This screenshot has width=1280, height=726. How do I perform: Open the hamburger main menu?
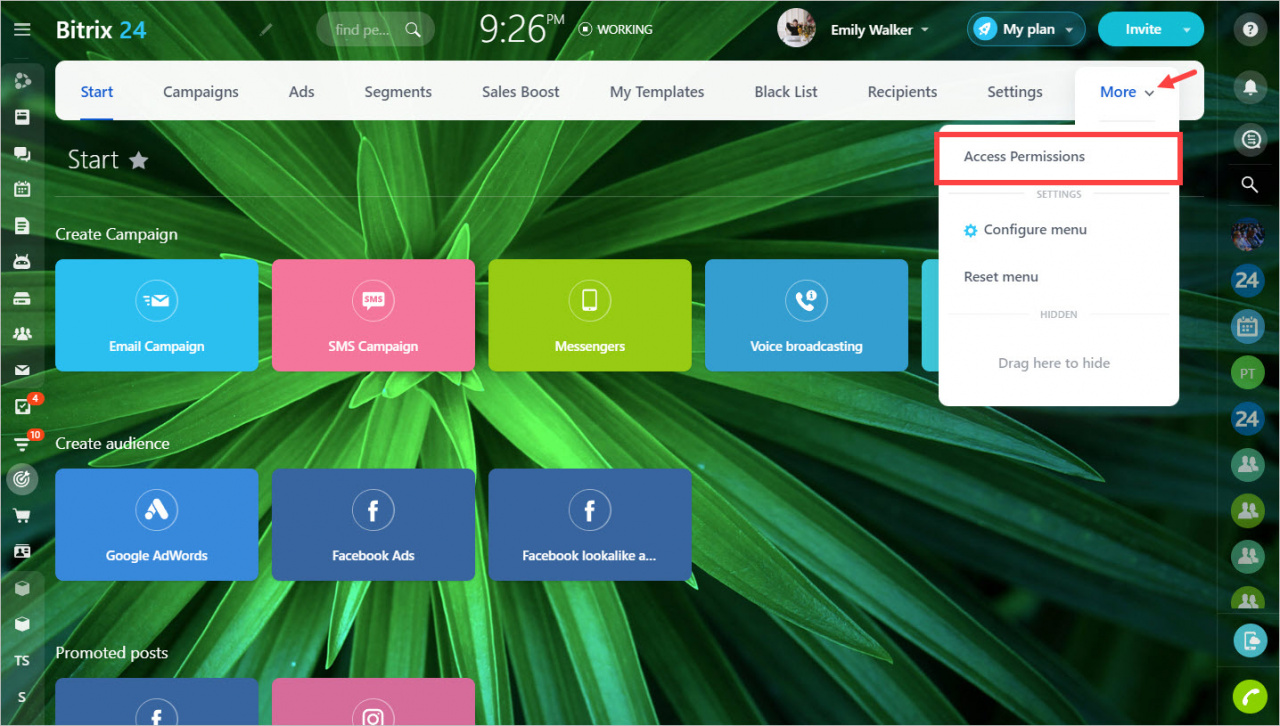tap(22, 29)
